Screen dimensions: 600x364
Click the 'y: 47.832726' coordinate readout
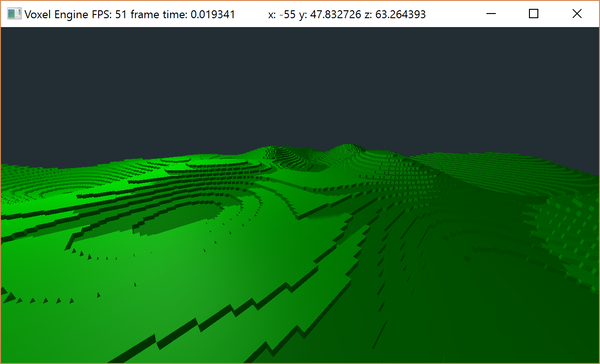pos(330,15)
